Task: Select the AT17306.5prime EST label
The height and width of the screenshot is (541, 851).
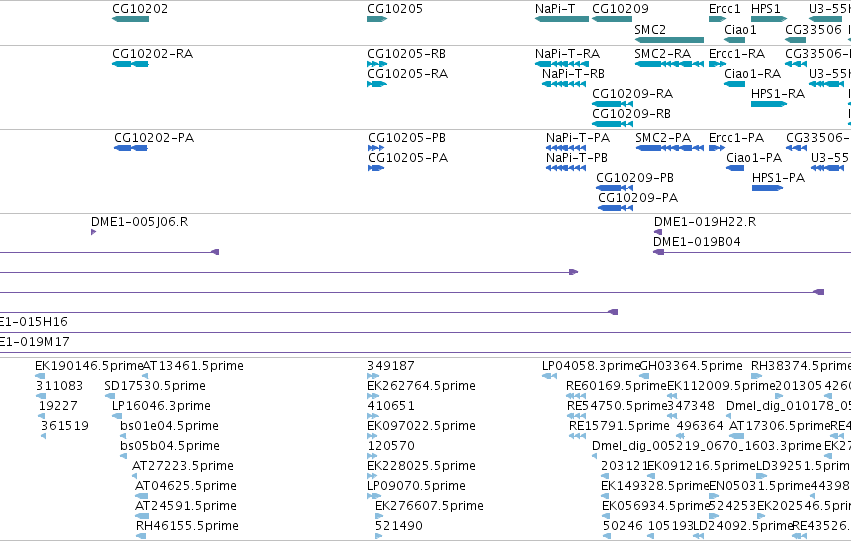Action: pyautogui.click(x=779, y=426)
